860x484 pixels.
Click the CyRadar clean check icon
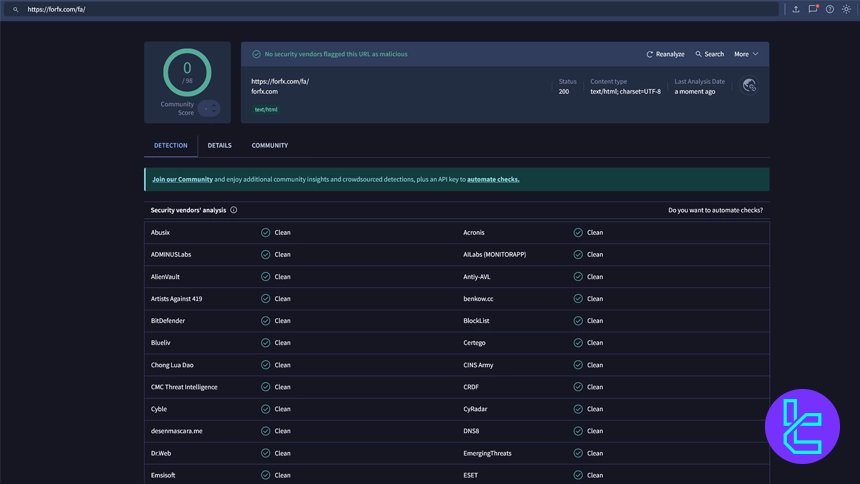(578, 409)
